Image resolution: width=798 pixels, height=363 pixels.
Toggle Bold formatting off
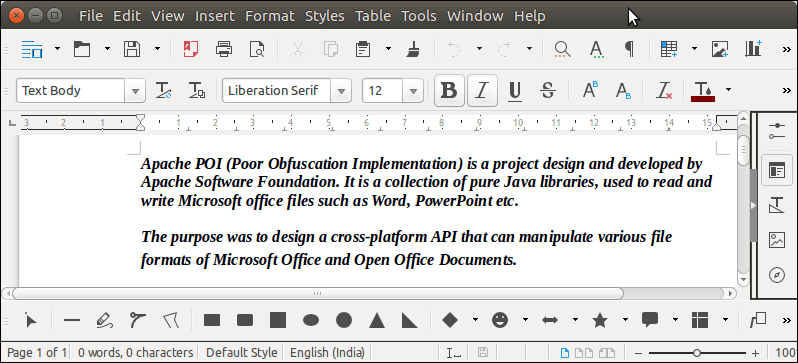449,91
